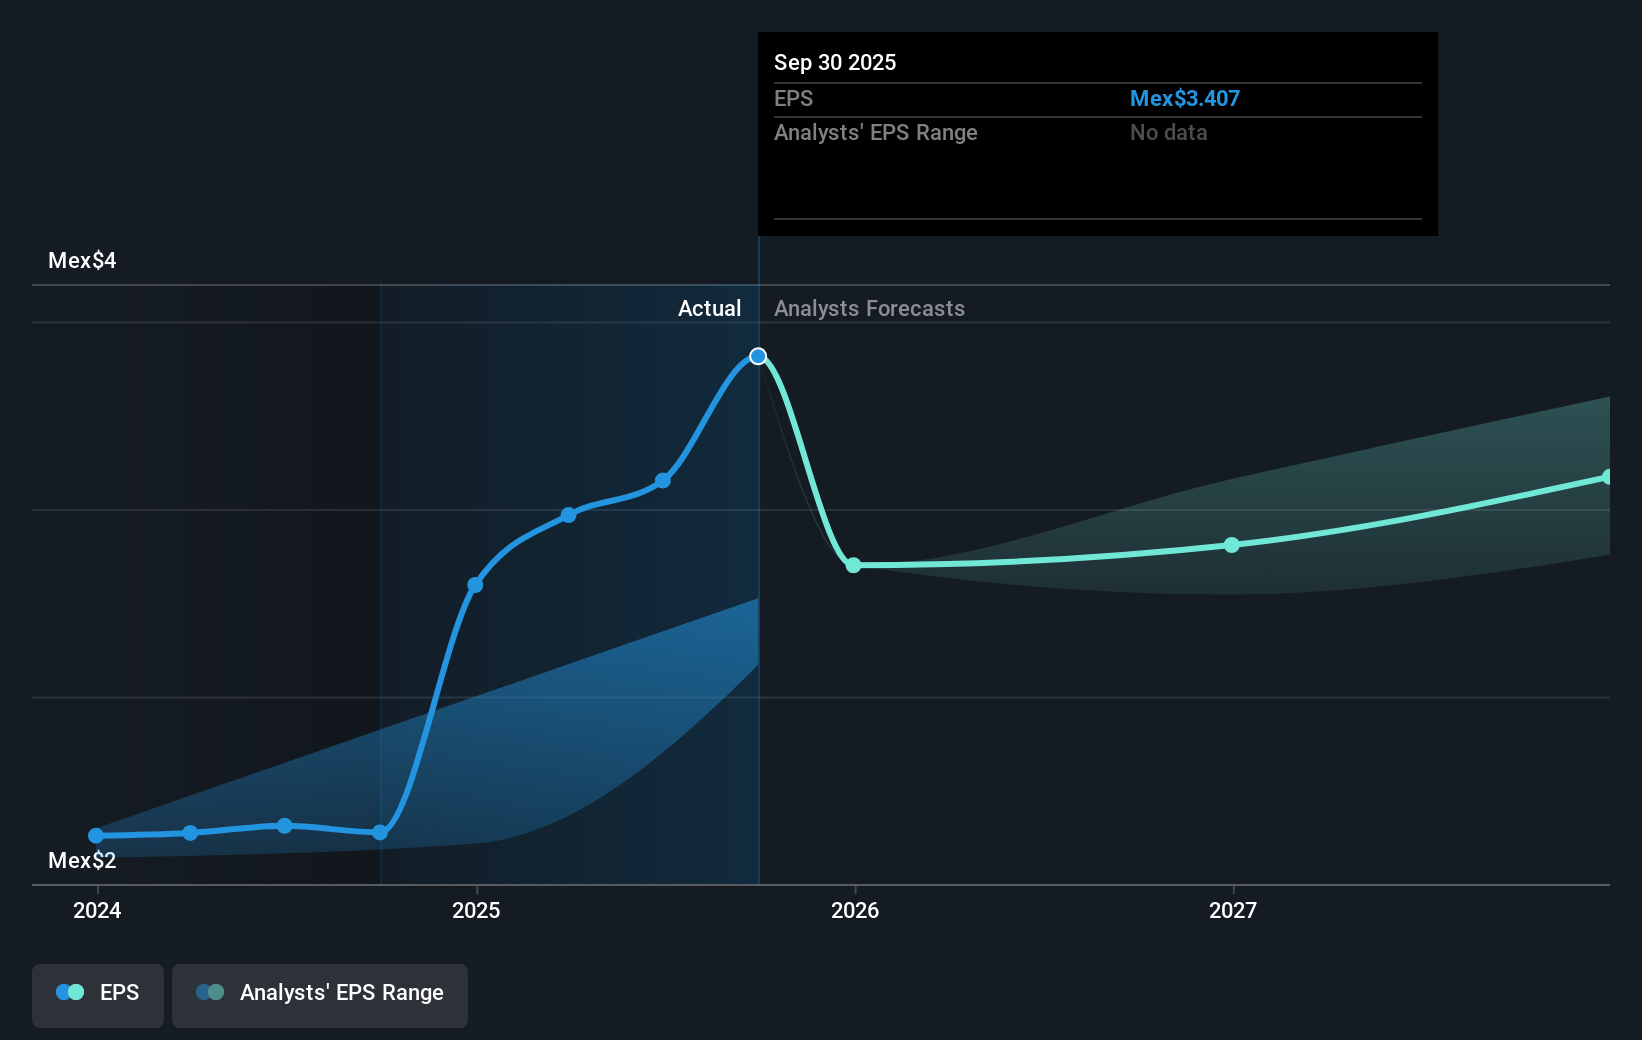Screen dimensions: 1642x1040
Task: Toggle the EPS series visibility
Action: [97, 995]
